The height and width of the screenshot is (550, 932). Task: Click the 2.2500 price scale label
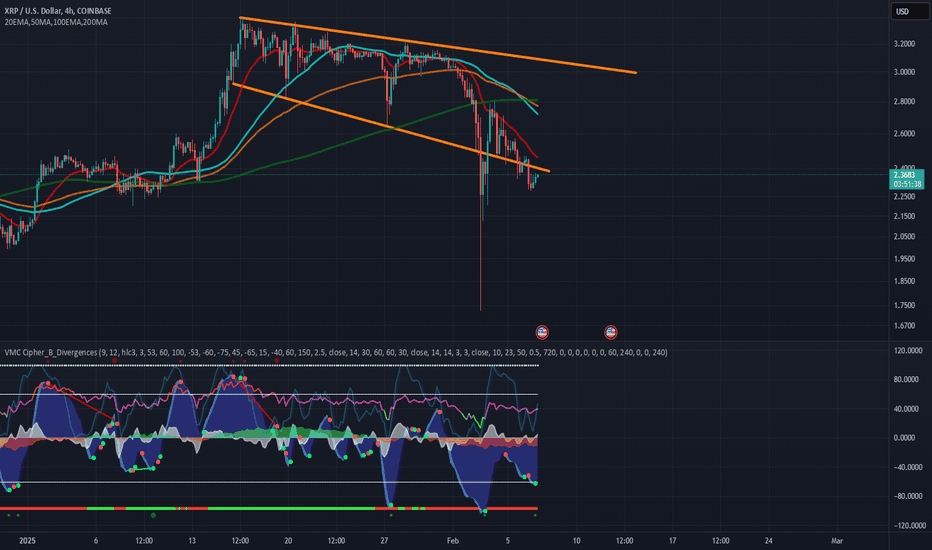904,197
